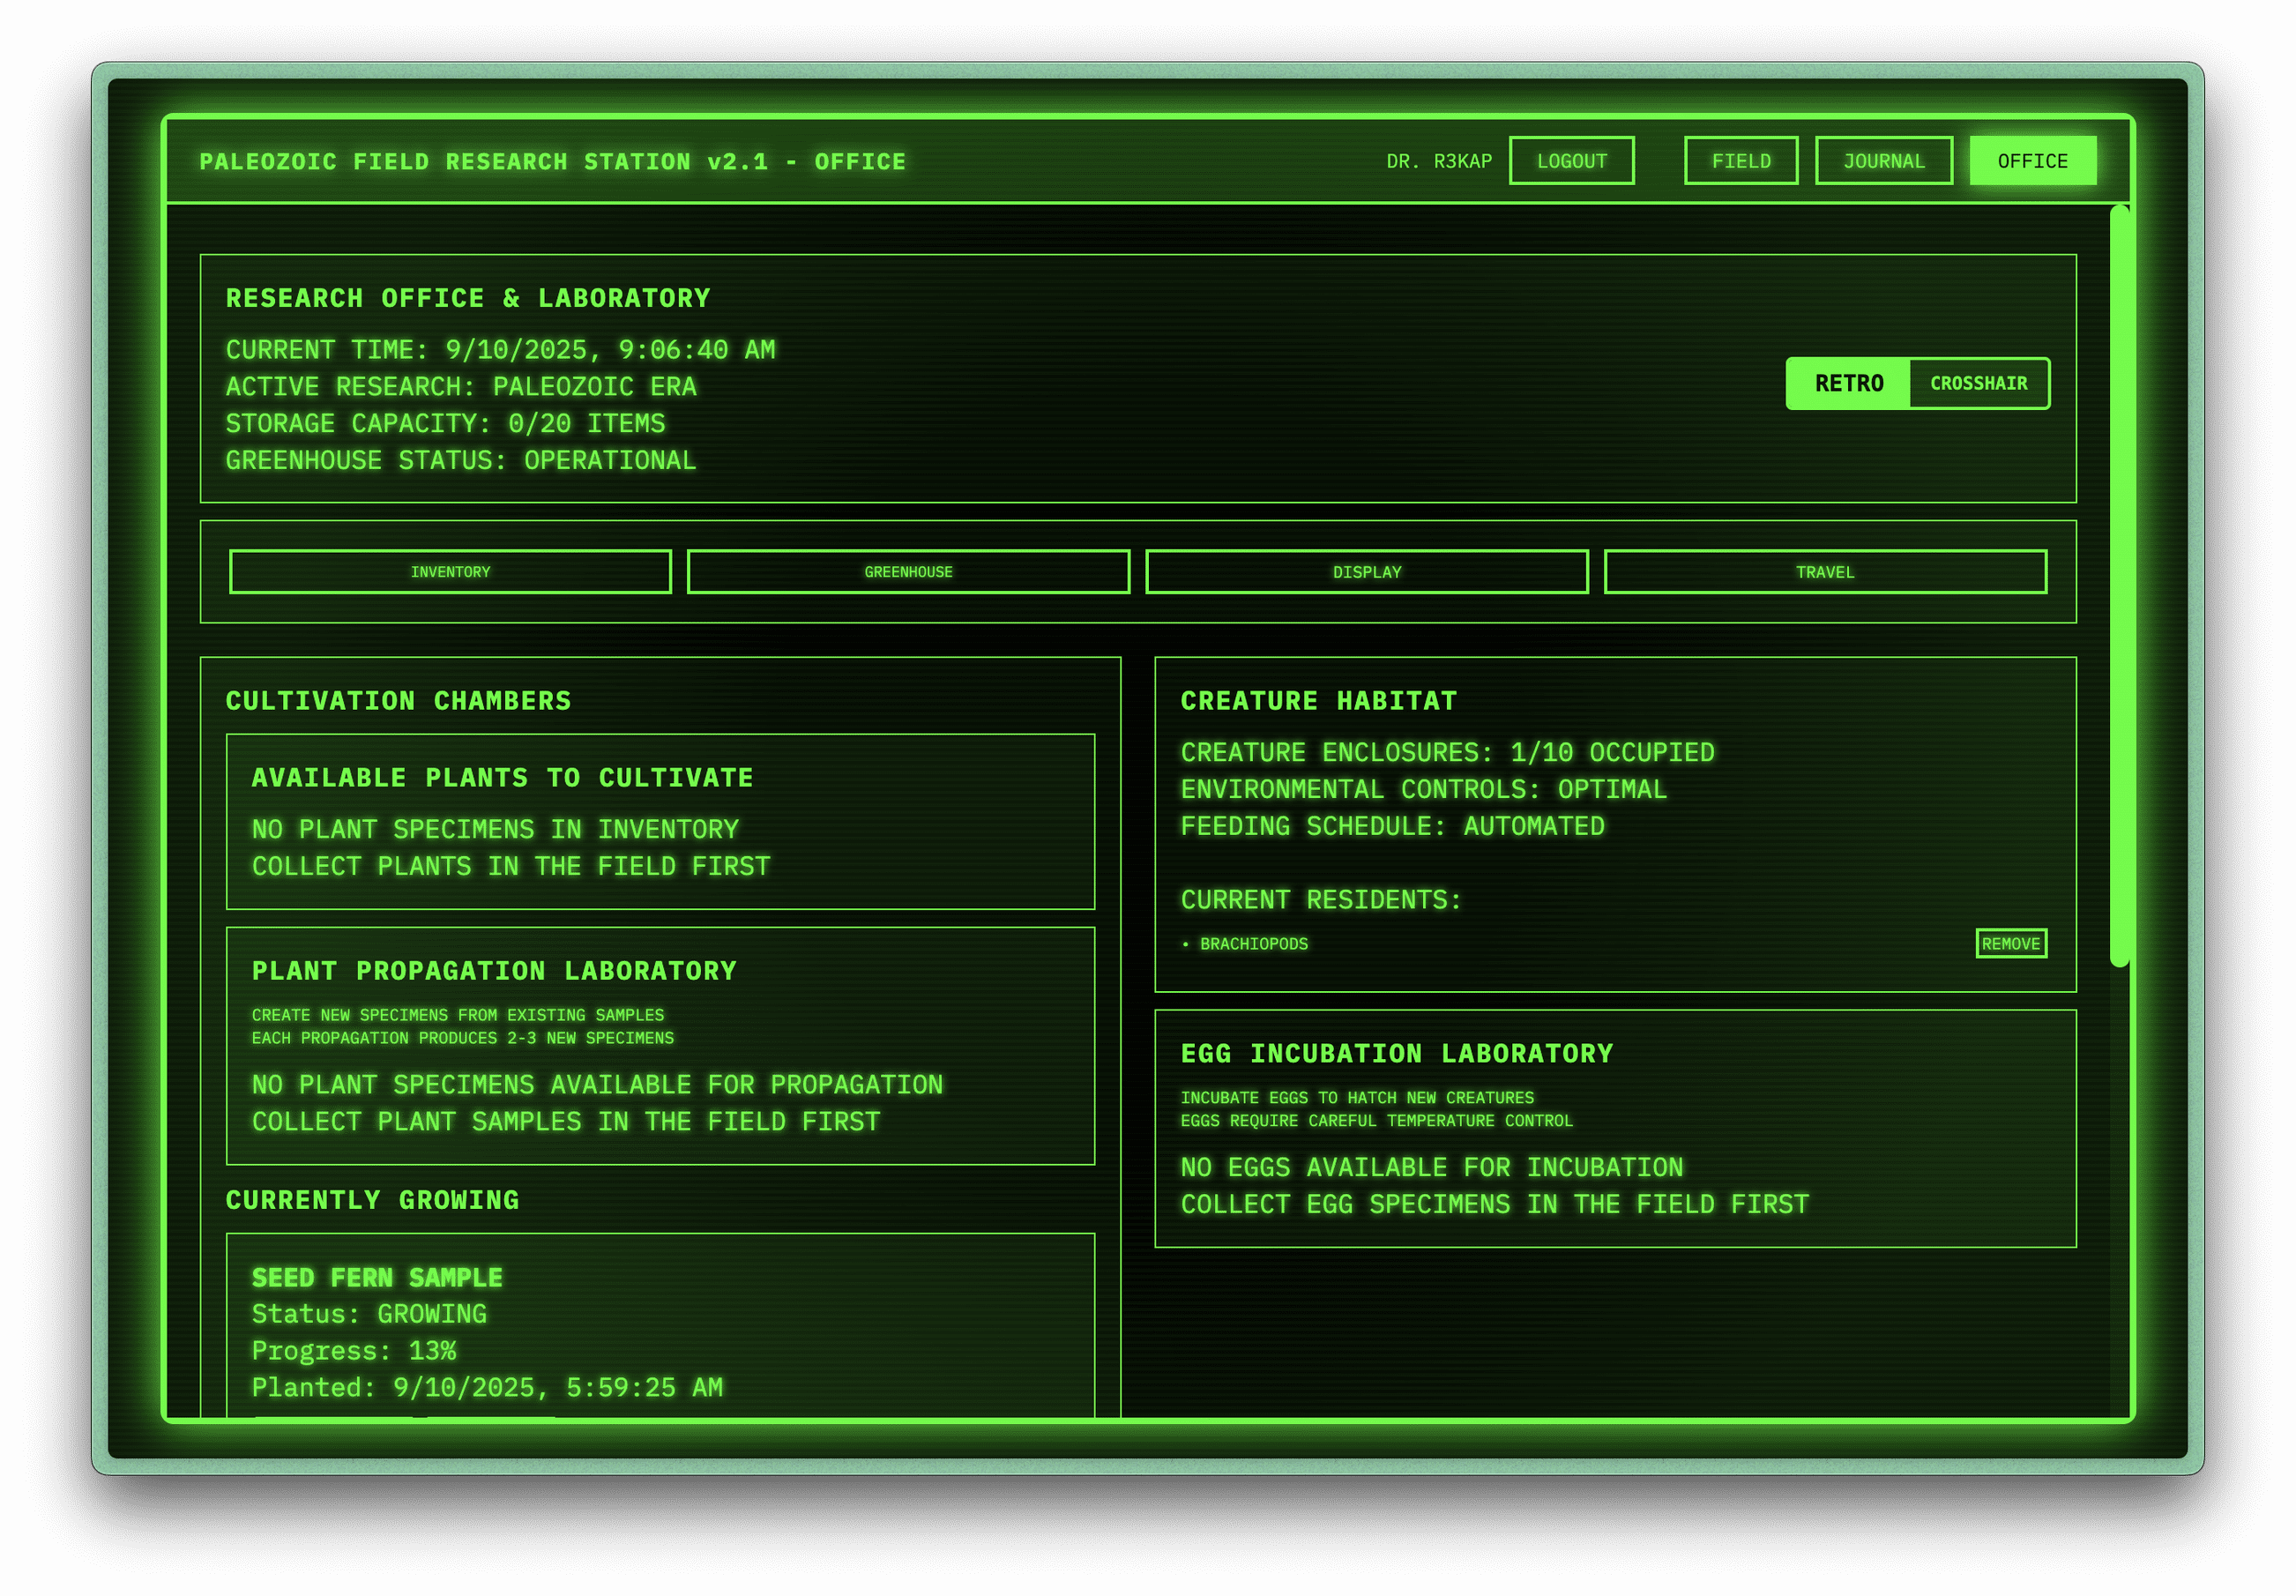This screenshot has height=1596, width=2296.
Task: Go to the GREENHOUSE section
Action: click(908, 572)
